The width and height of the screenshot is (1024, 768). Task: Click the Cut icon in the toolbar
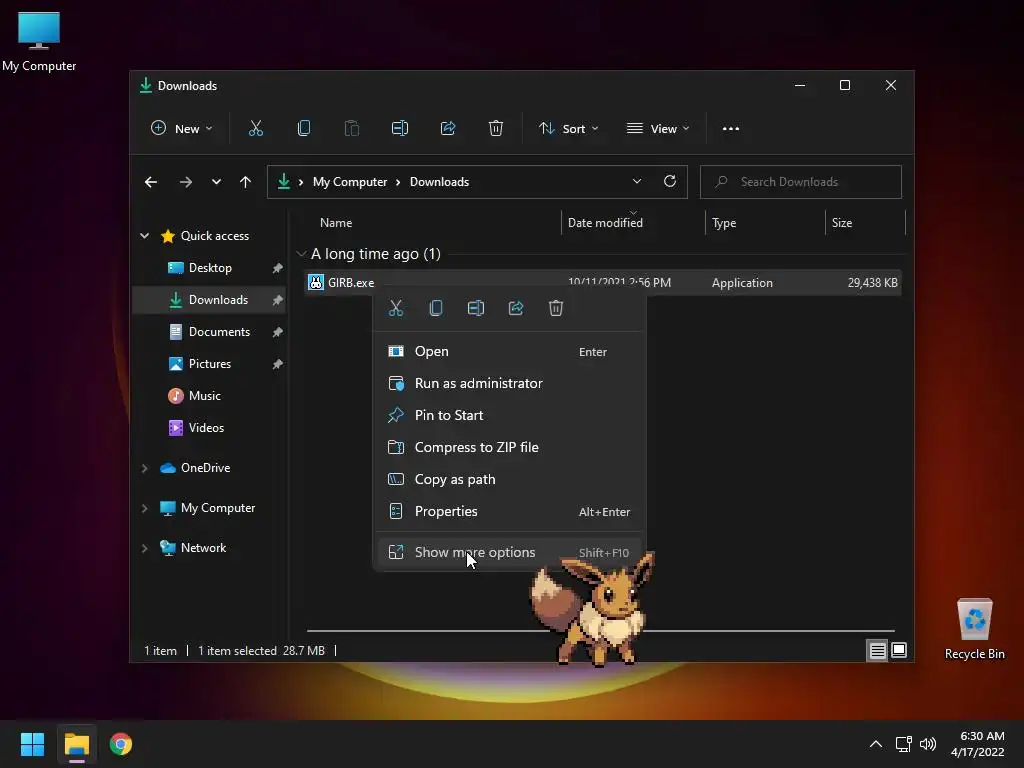(x=255, y=129)
